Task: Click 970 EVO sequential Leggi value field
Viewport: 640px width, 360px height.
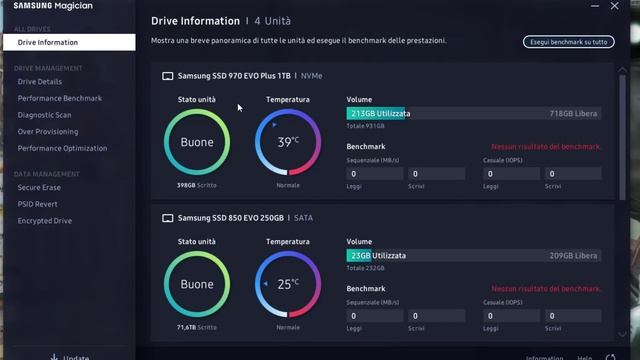Action: click(375, 174)
